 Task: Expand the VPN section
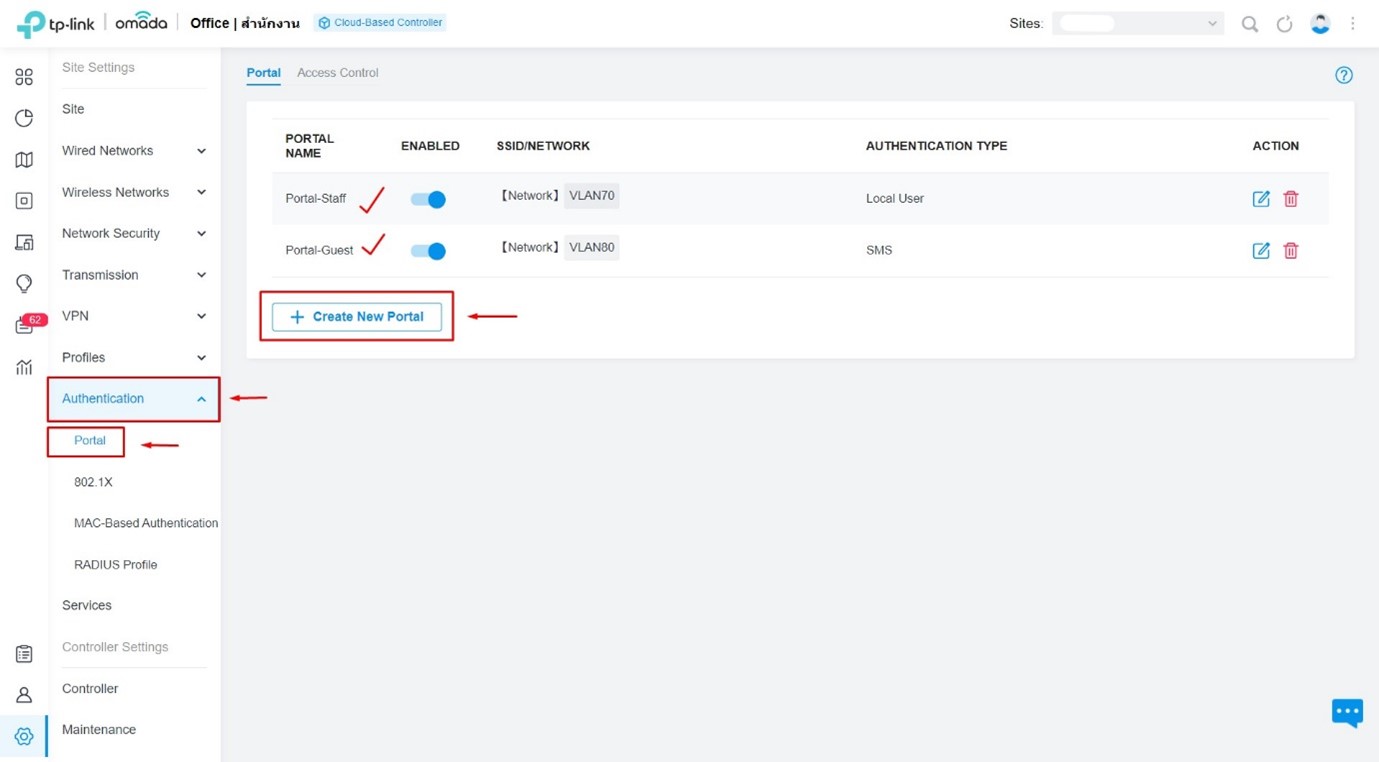click(x=133, y=316)
